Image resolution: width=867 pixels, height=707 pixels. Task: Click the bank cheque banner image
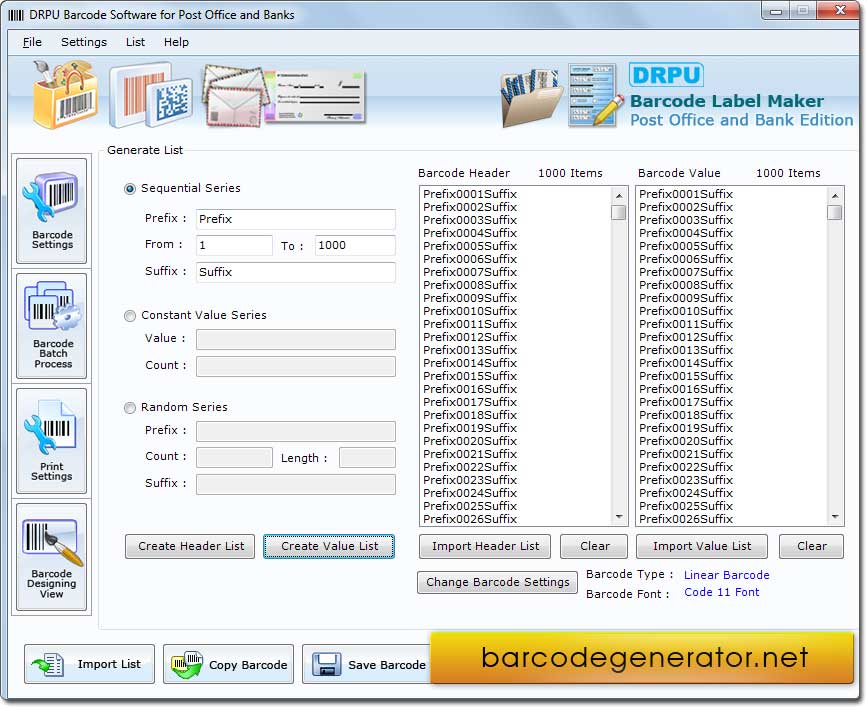click(x=315, y=96)
